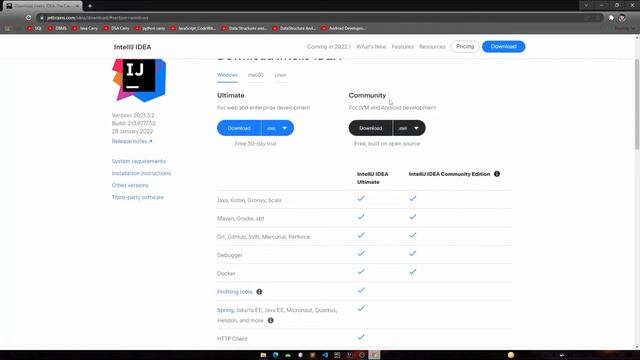Click the 'Java, Kotlin, Groovy, Scala' row label
The image size is (640, 360).
(x=249, y=200)
